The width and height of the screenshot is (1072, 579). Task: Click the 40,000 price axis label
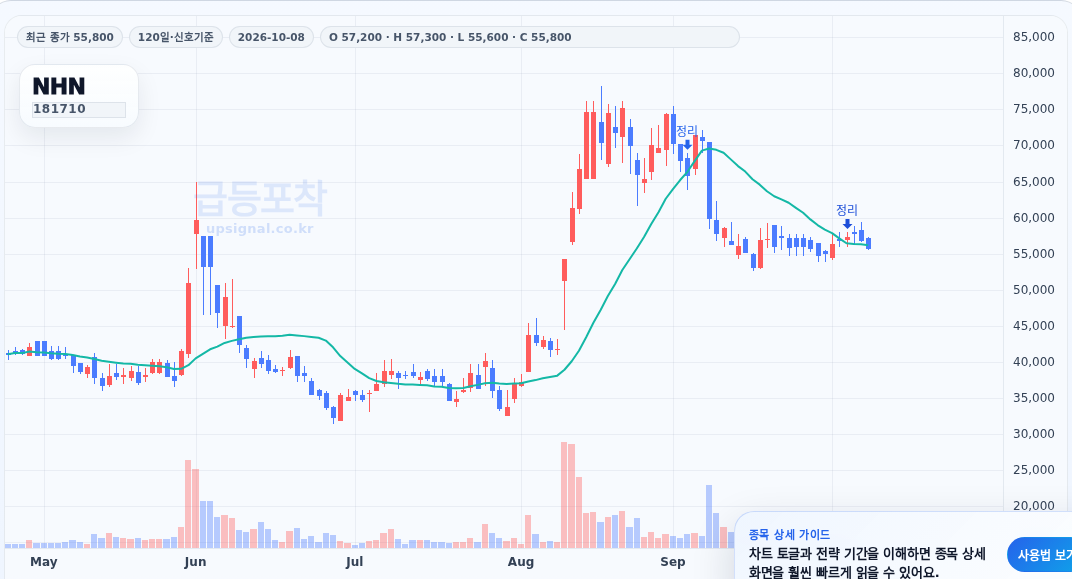1034,362
